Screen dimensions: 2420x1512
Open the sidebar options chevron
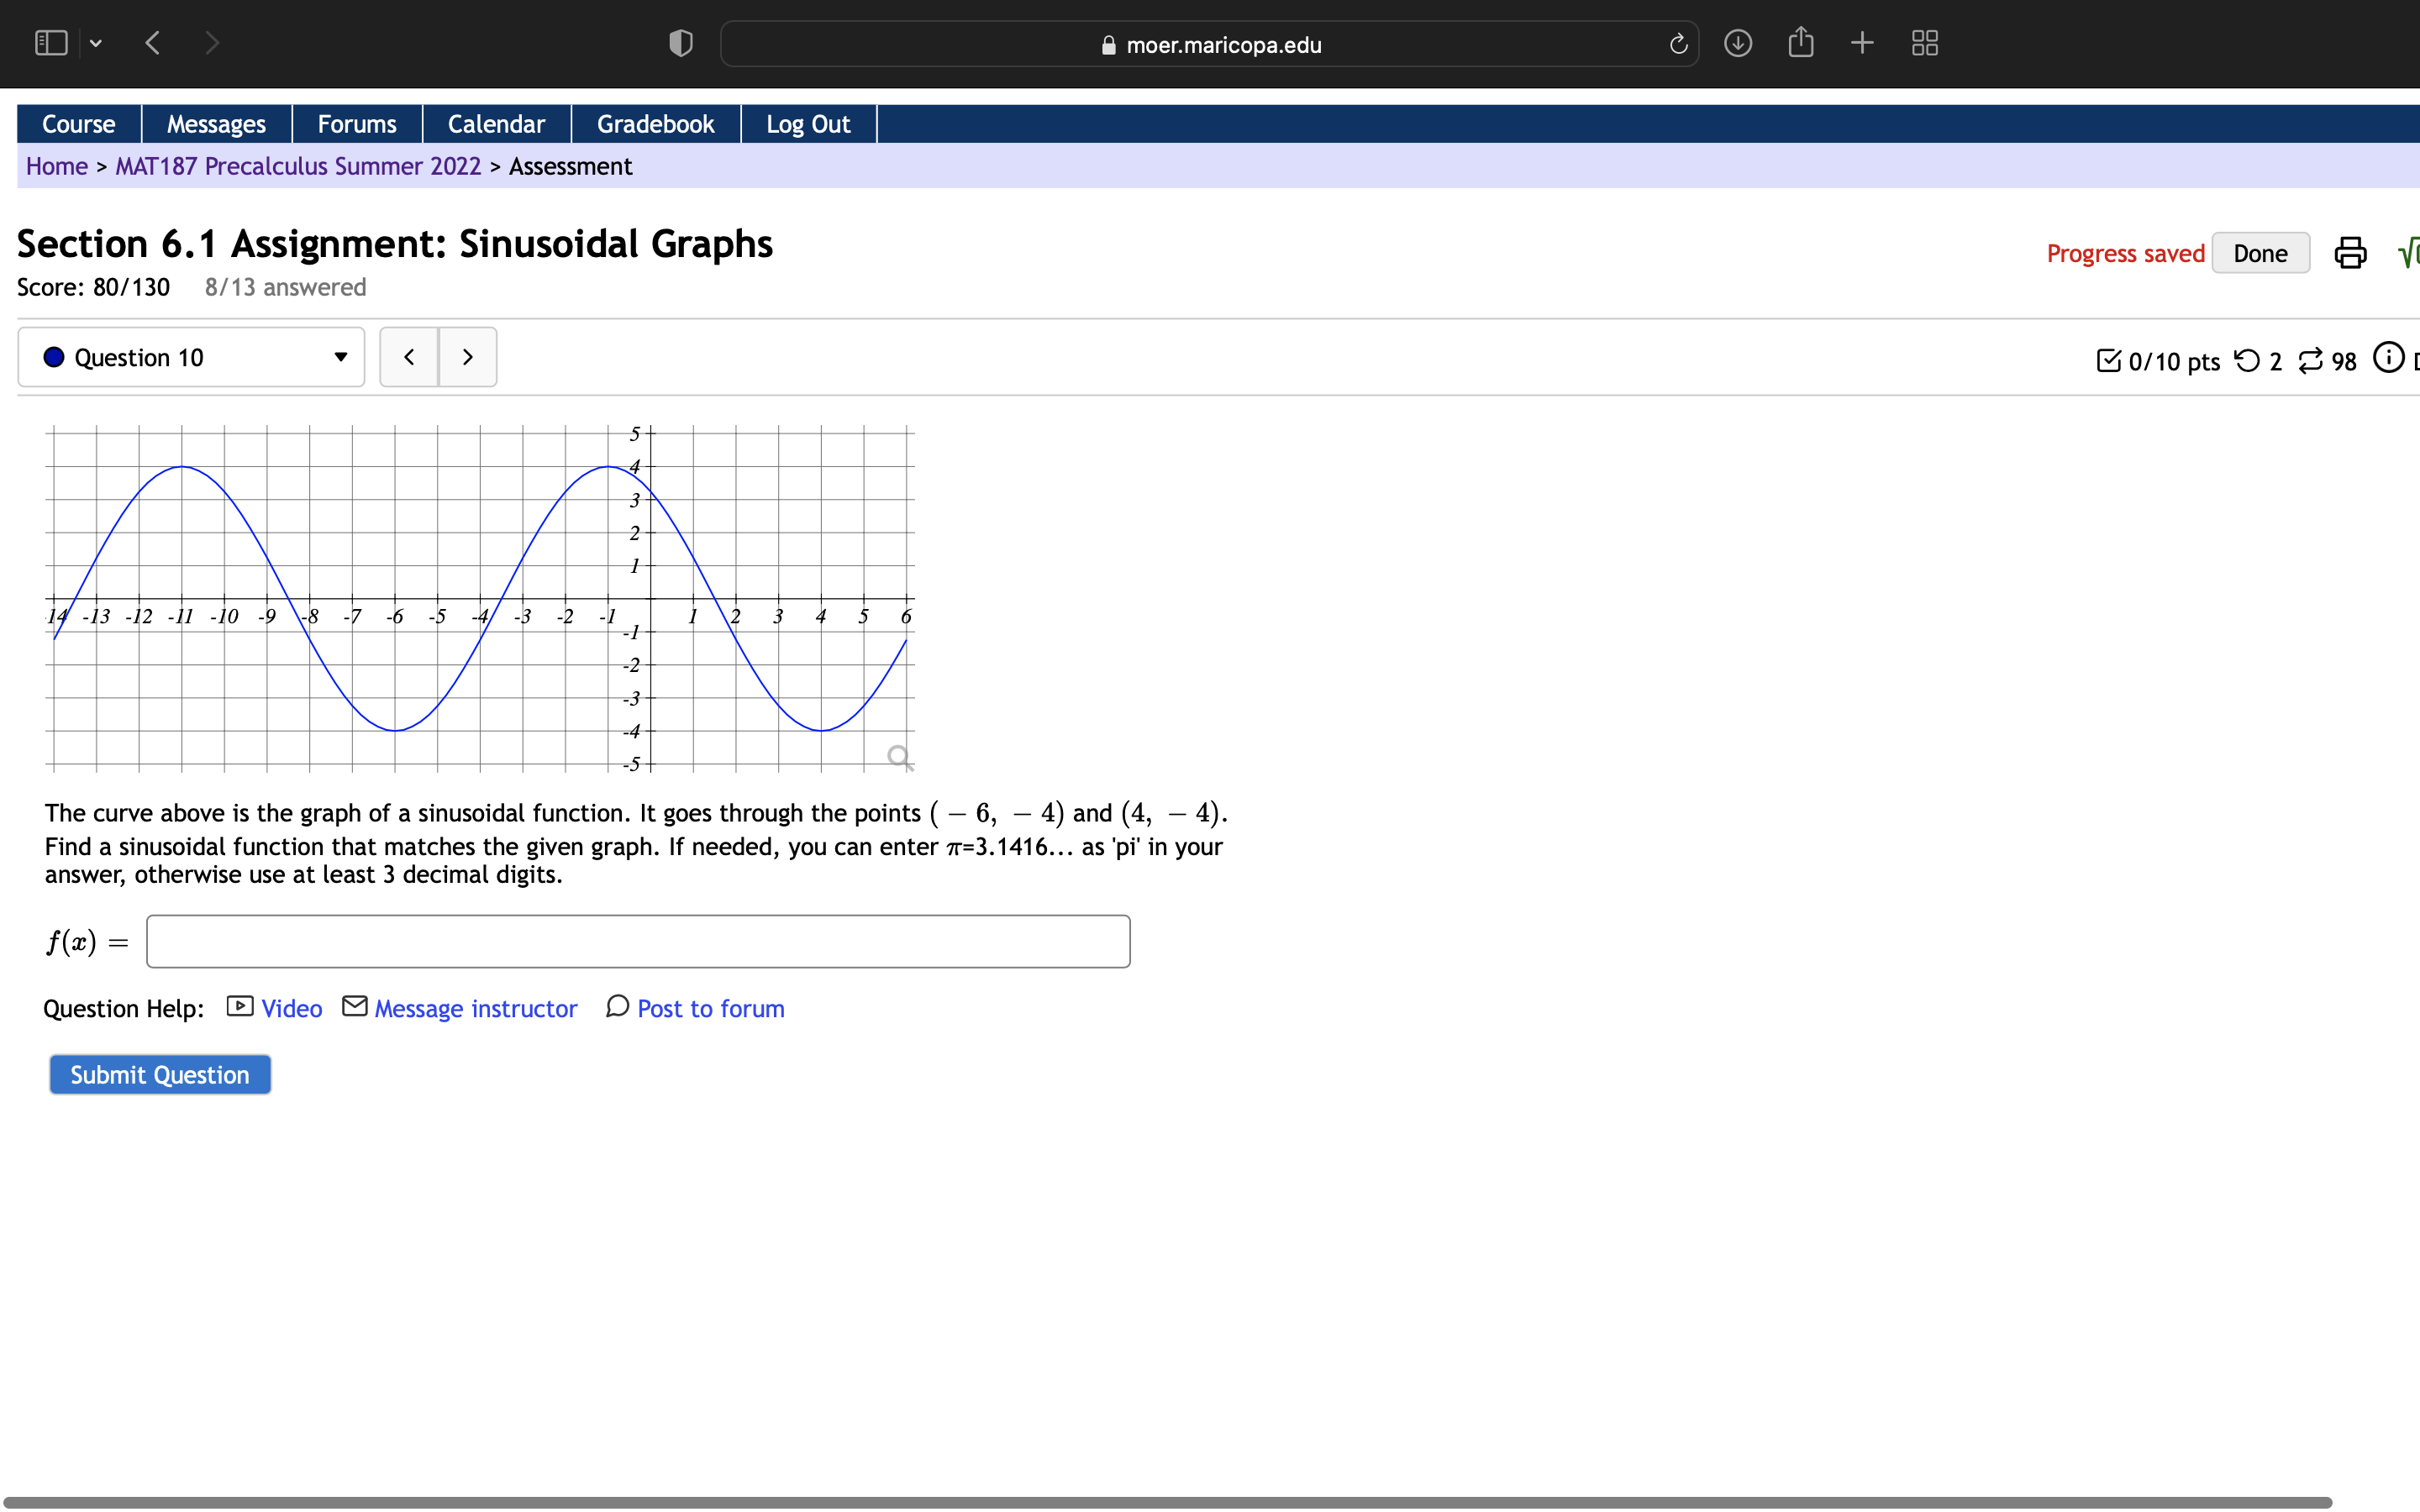point(96,44)
